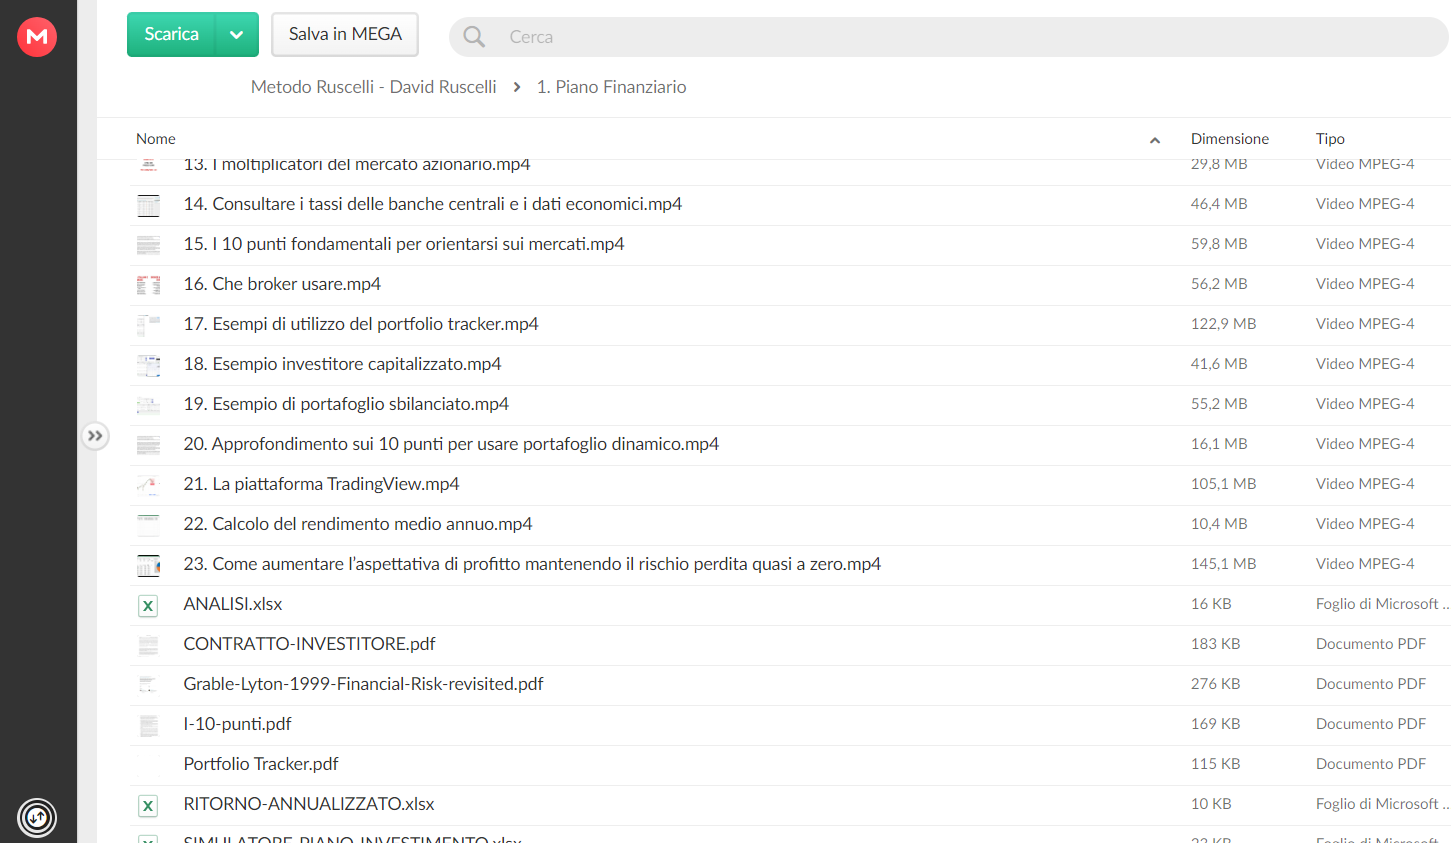The image size is (1451, 843).
Task: Select the Portfolio Tracker.pdf file row
Action: [x=790, y=765]
